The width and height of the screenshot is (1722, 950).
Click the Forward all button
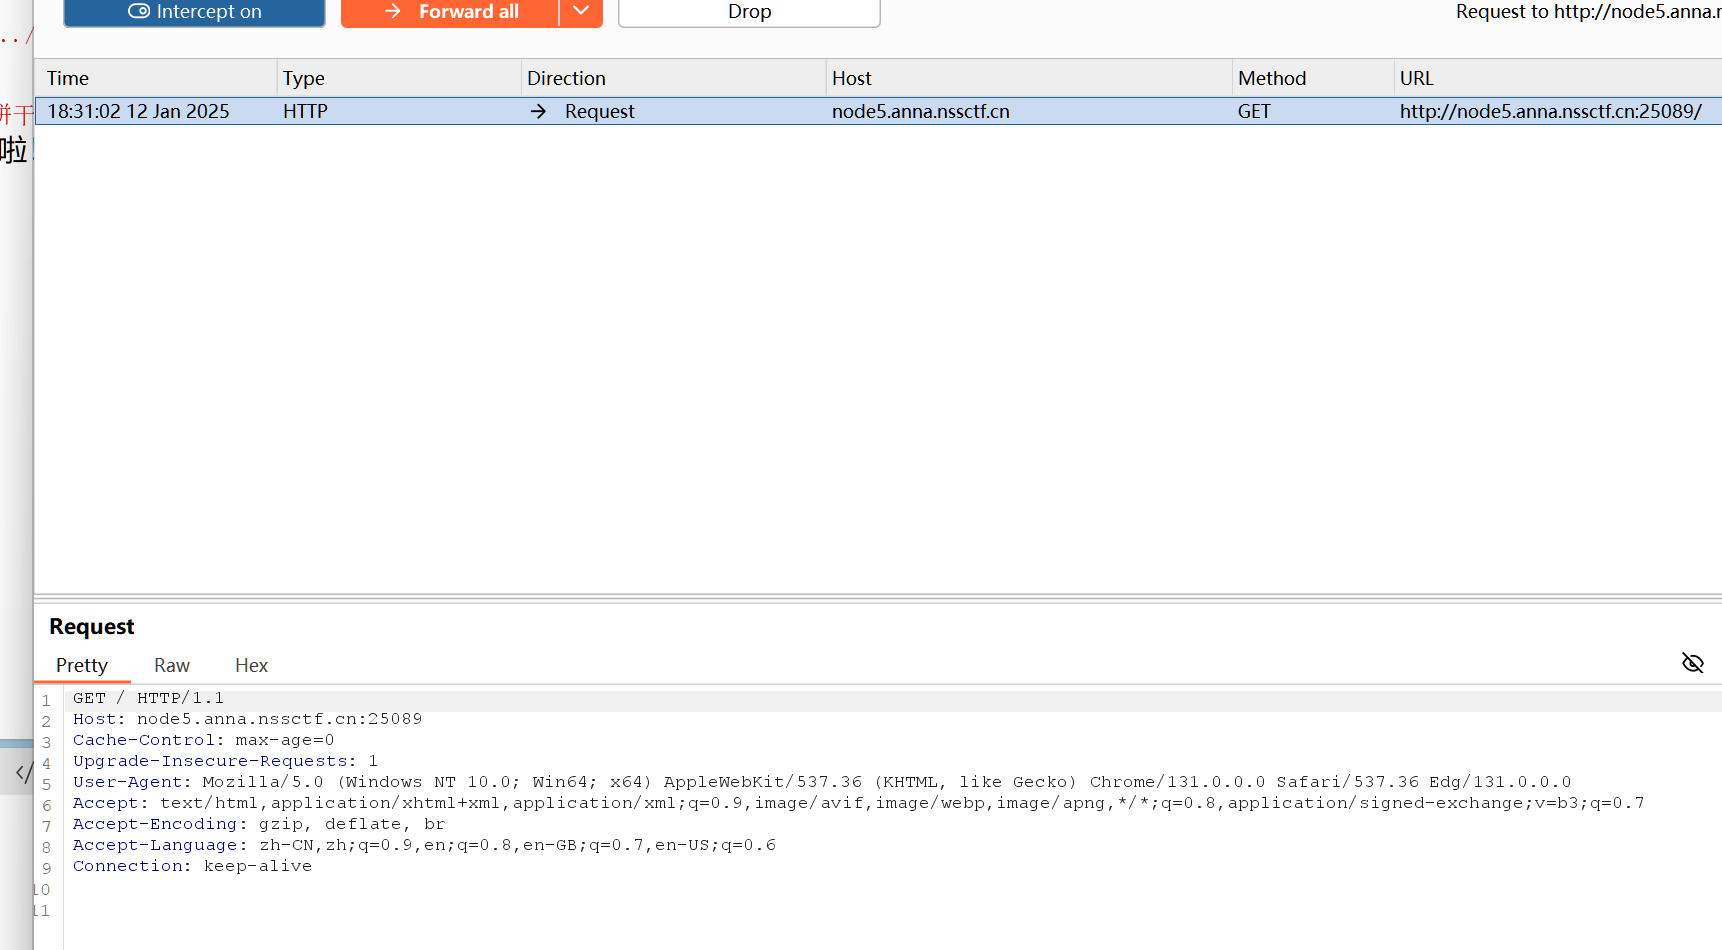pyautogui.click(x=450, y=12)
